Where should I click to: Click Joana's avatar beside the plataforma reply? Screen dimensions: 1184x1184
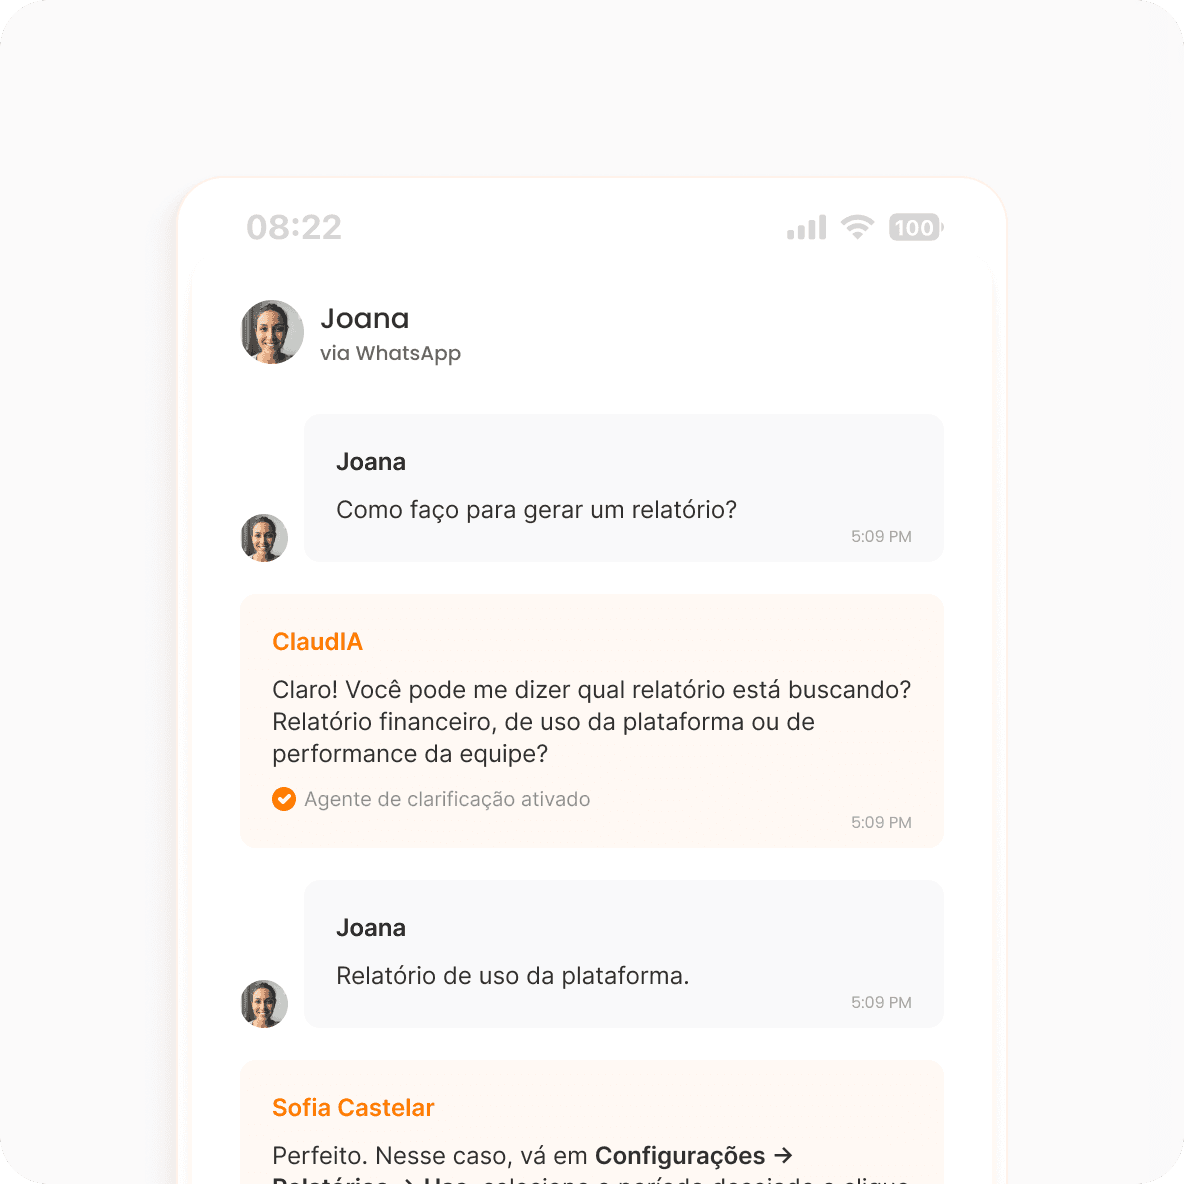pos(264,1004)
